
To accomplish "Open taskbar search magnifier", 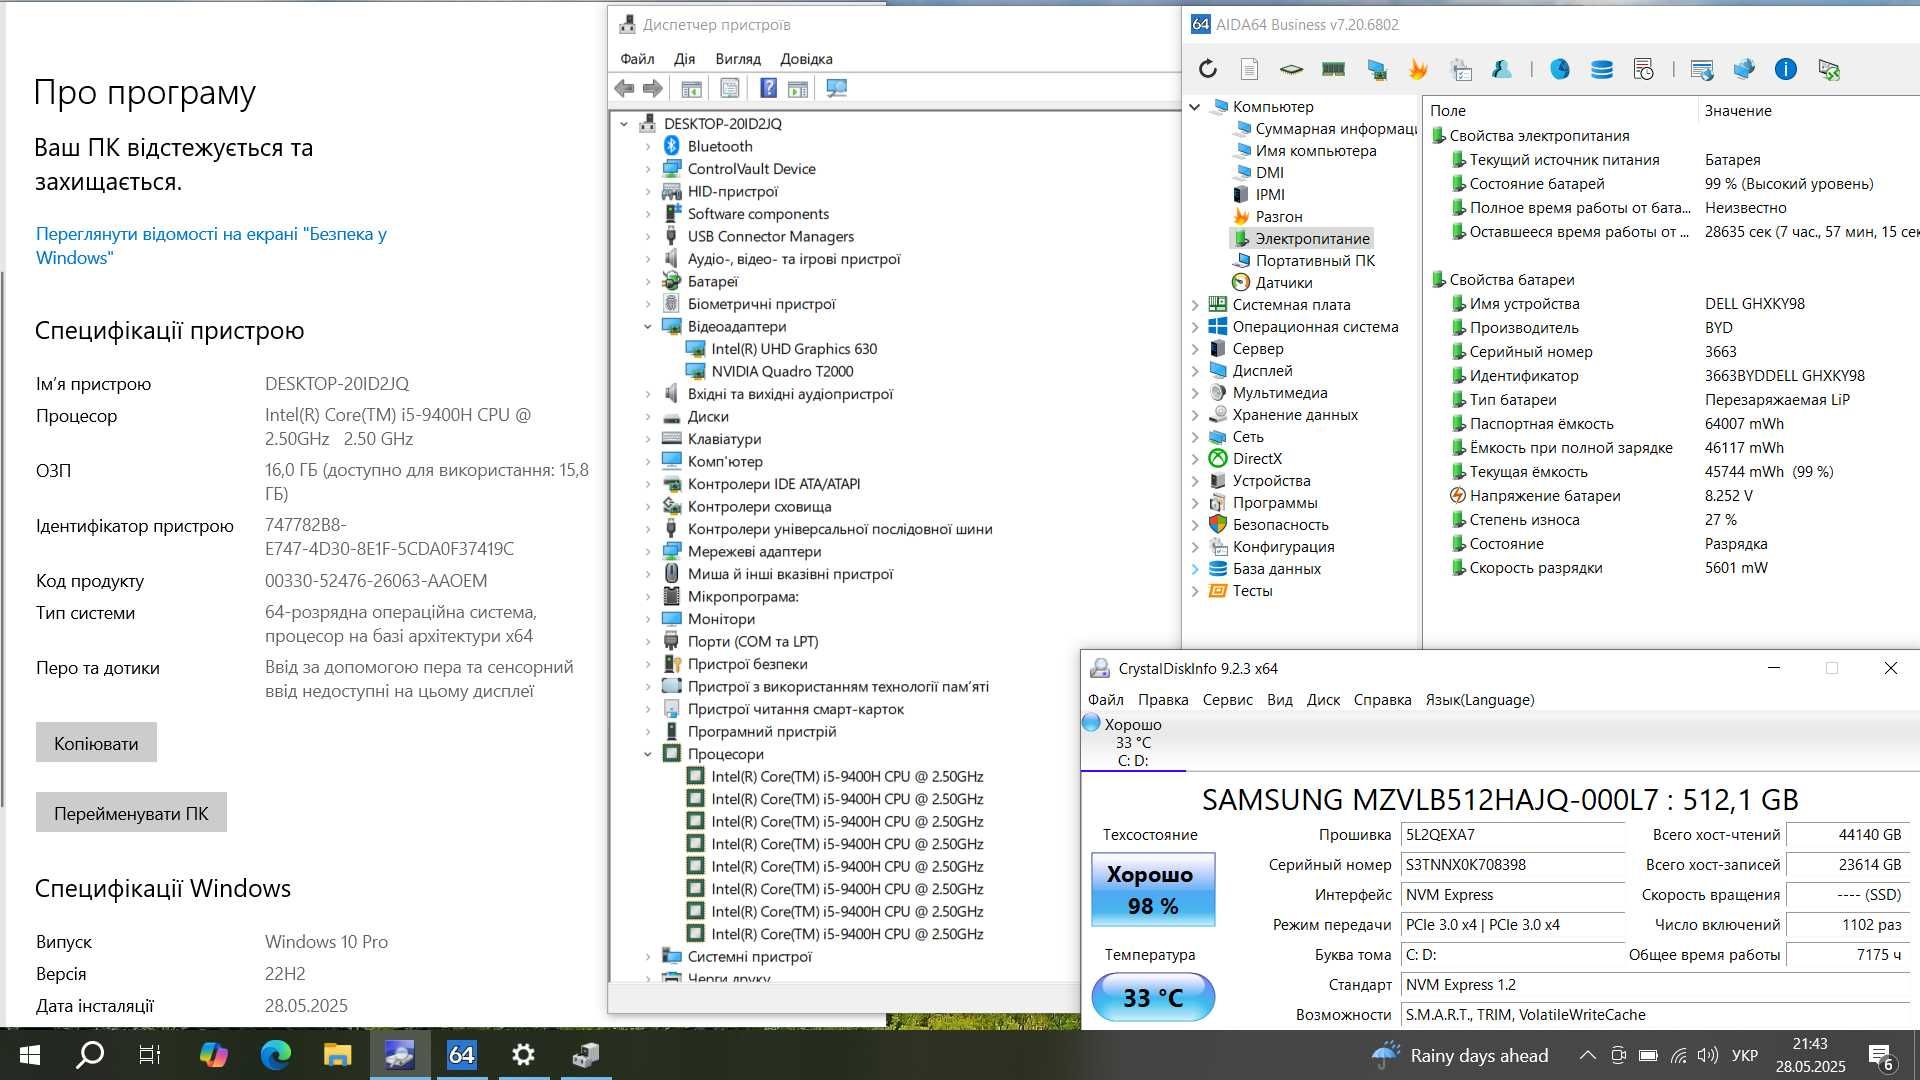I will click(90, 1055).
